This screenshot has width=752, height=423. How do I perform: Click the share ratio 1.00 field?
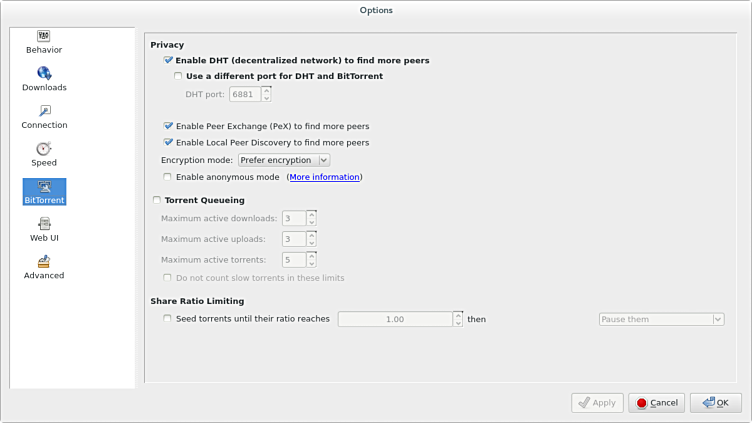[394, 319]
